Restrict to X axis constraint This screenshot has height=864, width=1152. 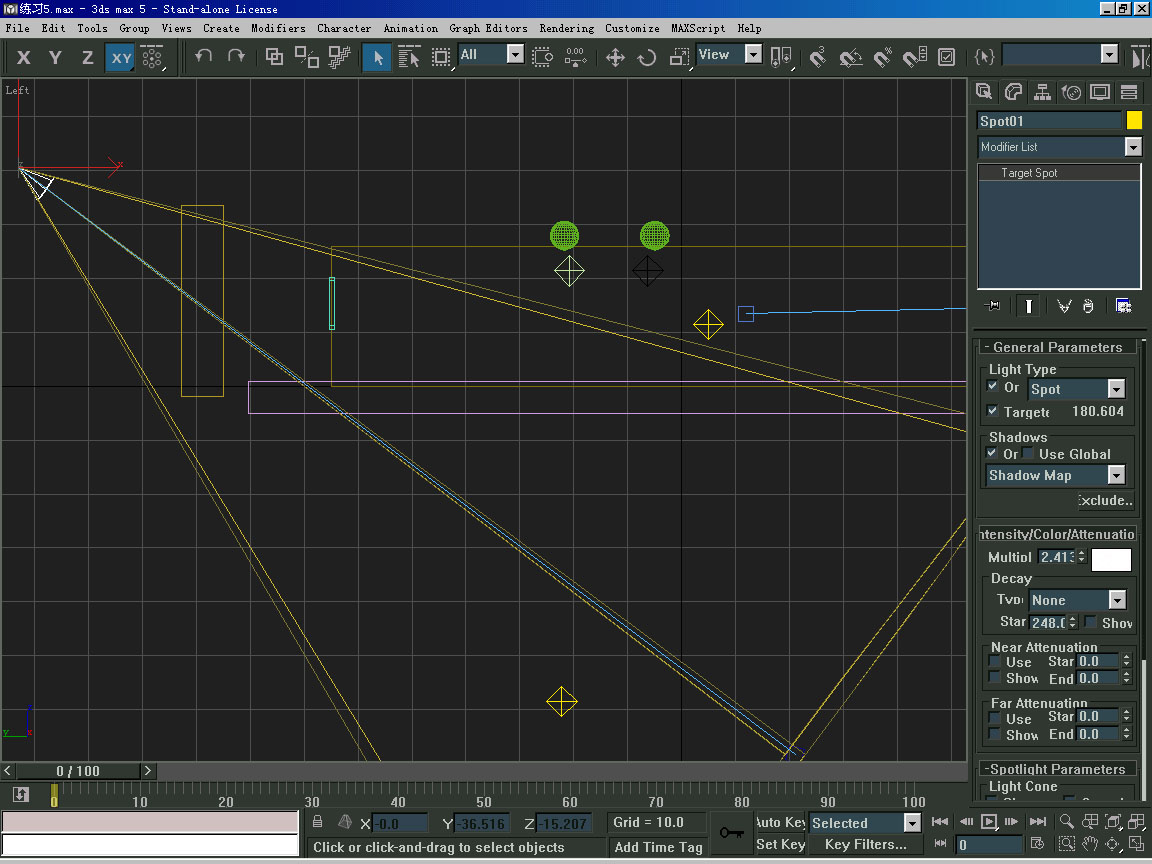24,57
